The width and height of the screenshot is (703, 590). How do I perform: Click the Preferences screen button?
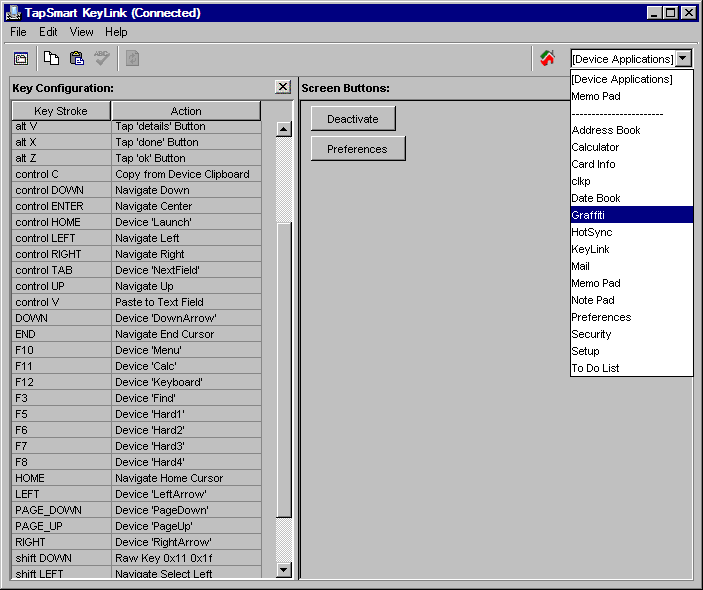click(x=357, y=149)
